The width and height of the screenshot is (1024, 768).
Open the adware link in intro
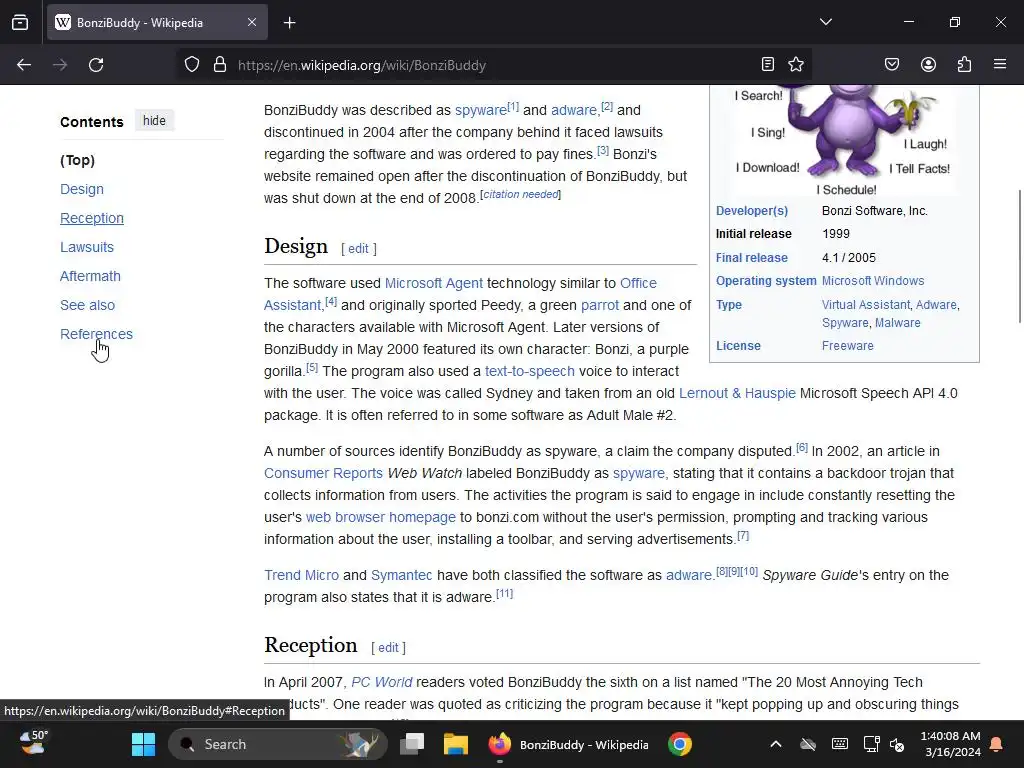click(574, 110)
